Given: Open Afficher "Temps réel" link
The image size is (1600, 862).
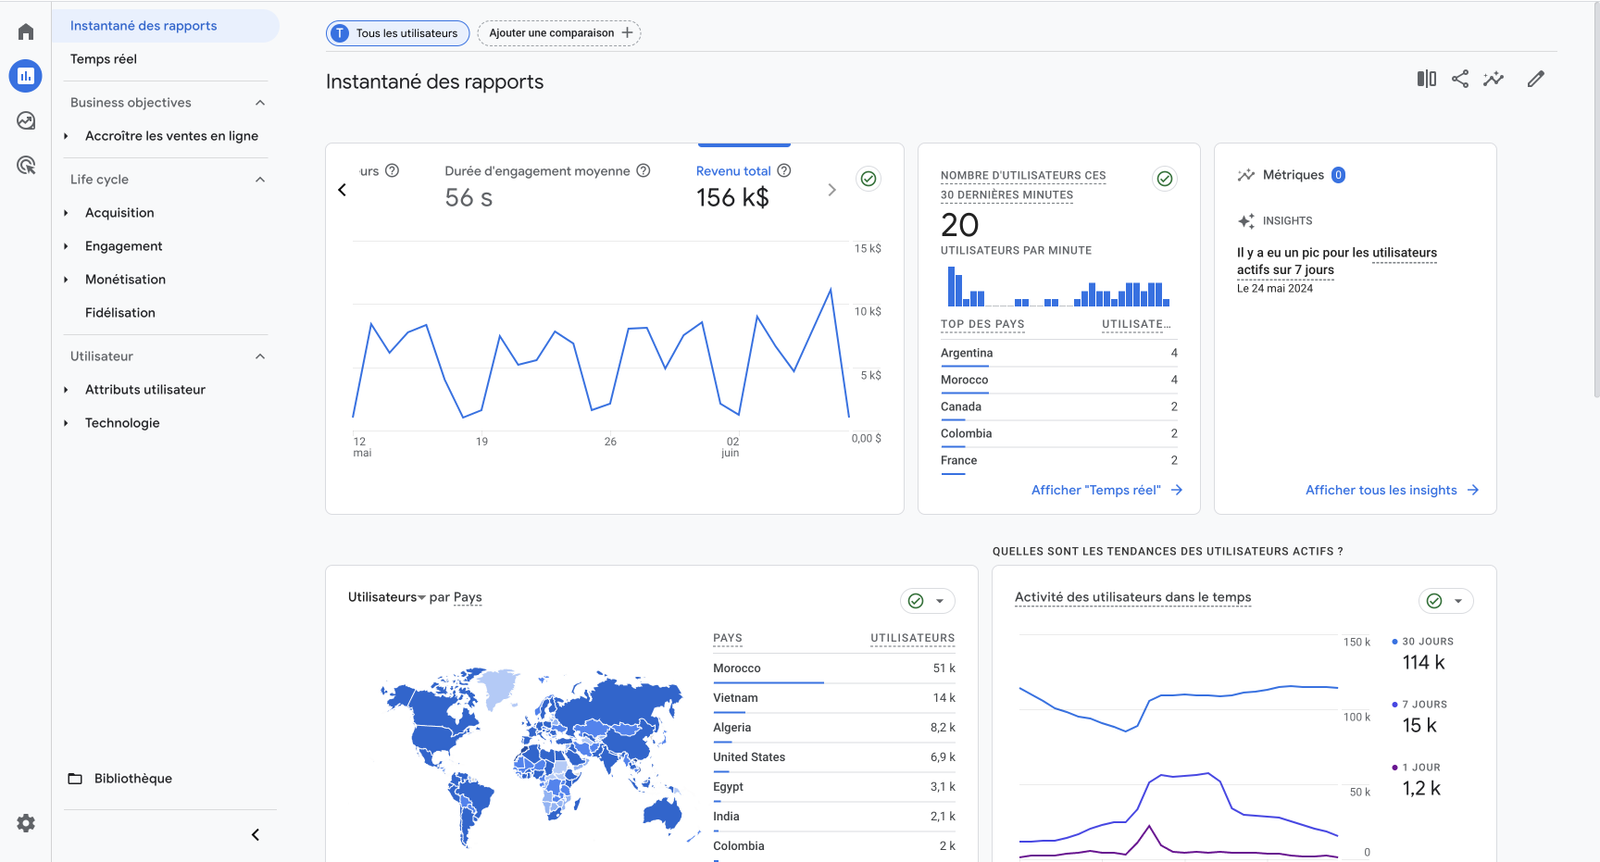Looking at the screenshot, I should pyautogui.click(x=1107, y=490).
